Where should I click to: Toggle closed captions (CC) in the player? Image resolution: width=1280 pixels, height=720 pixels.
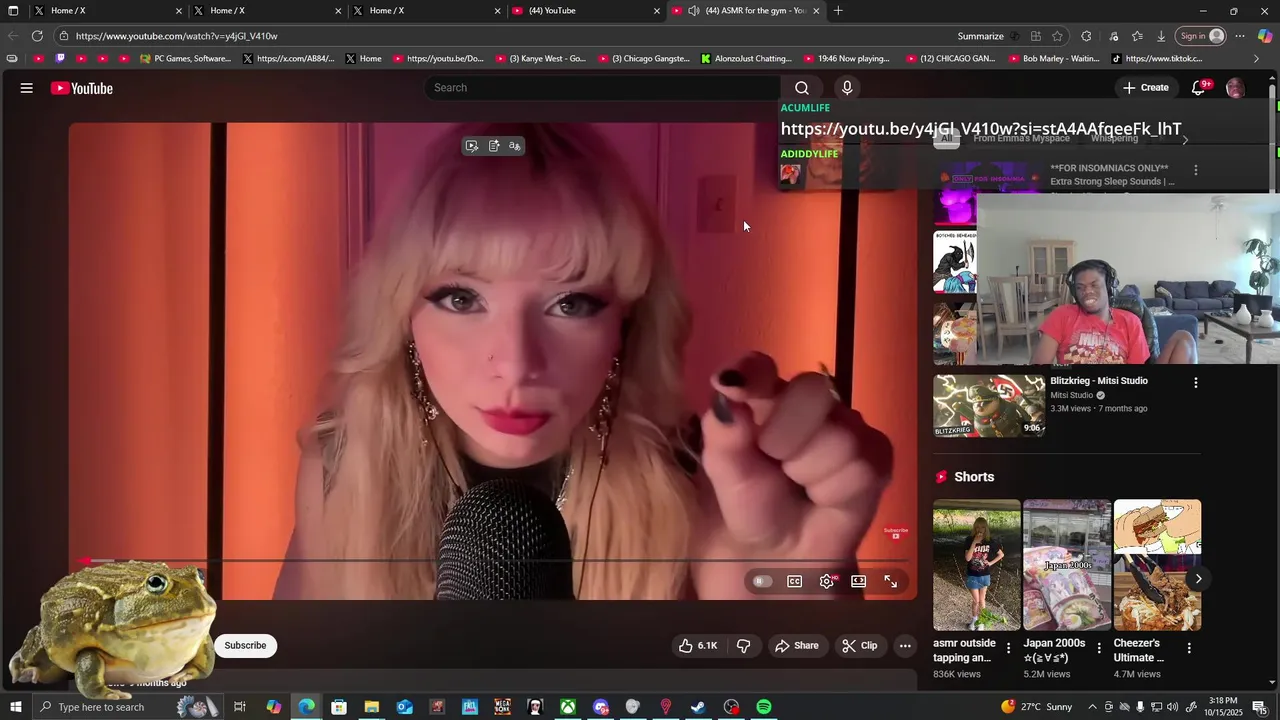795,581
